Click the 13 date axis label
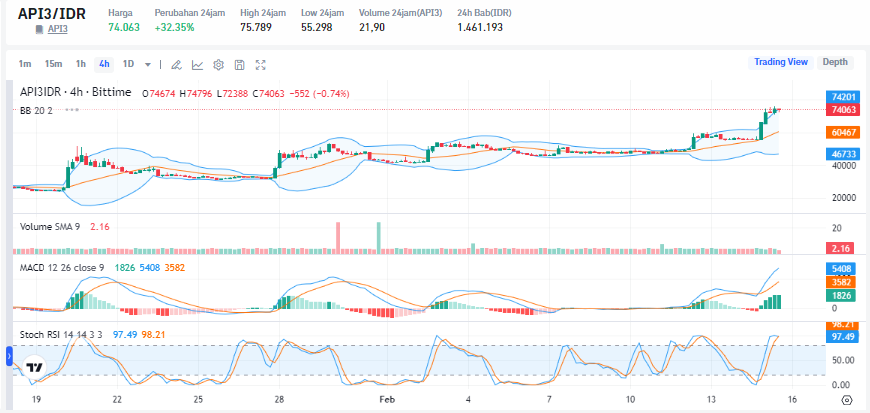 click(x=711, y=400)
